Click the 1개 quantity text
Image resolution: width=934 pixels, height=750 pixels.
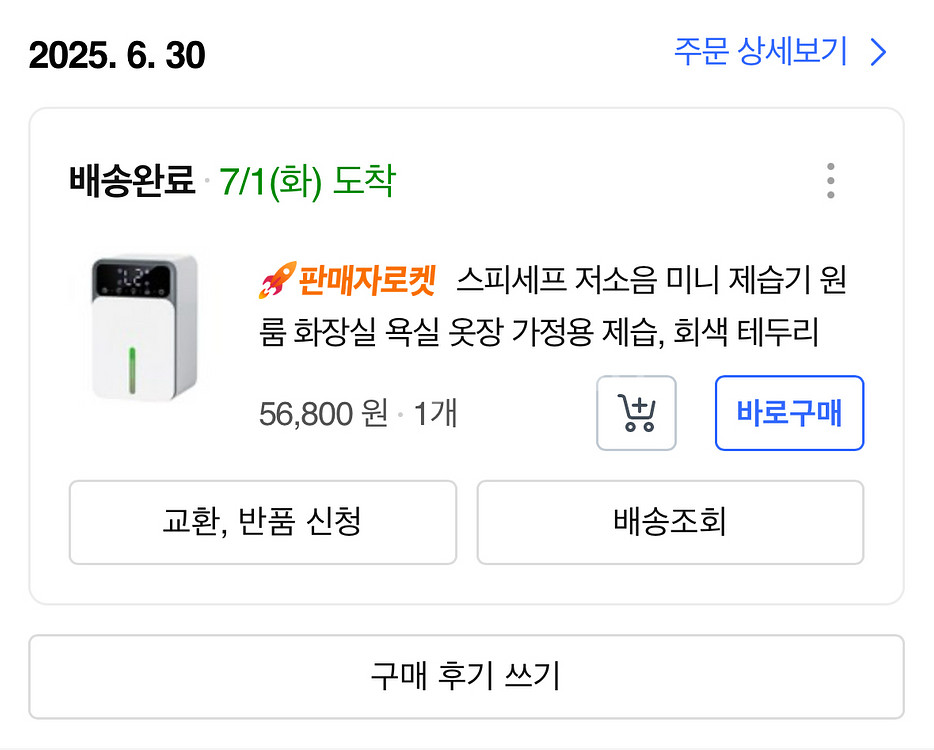click(x=435, y=413)
